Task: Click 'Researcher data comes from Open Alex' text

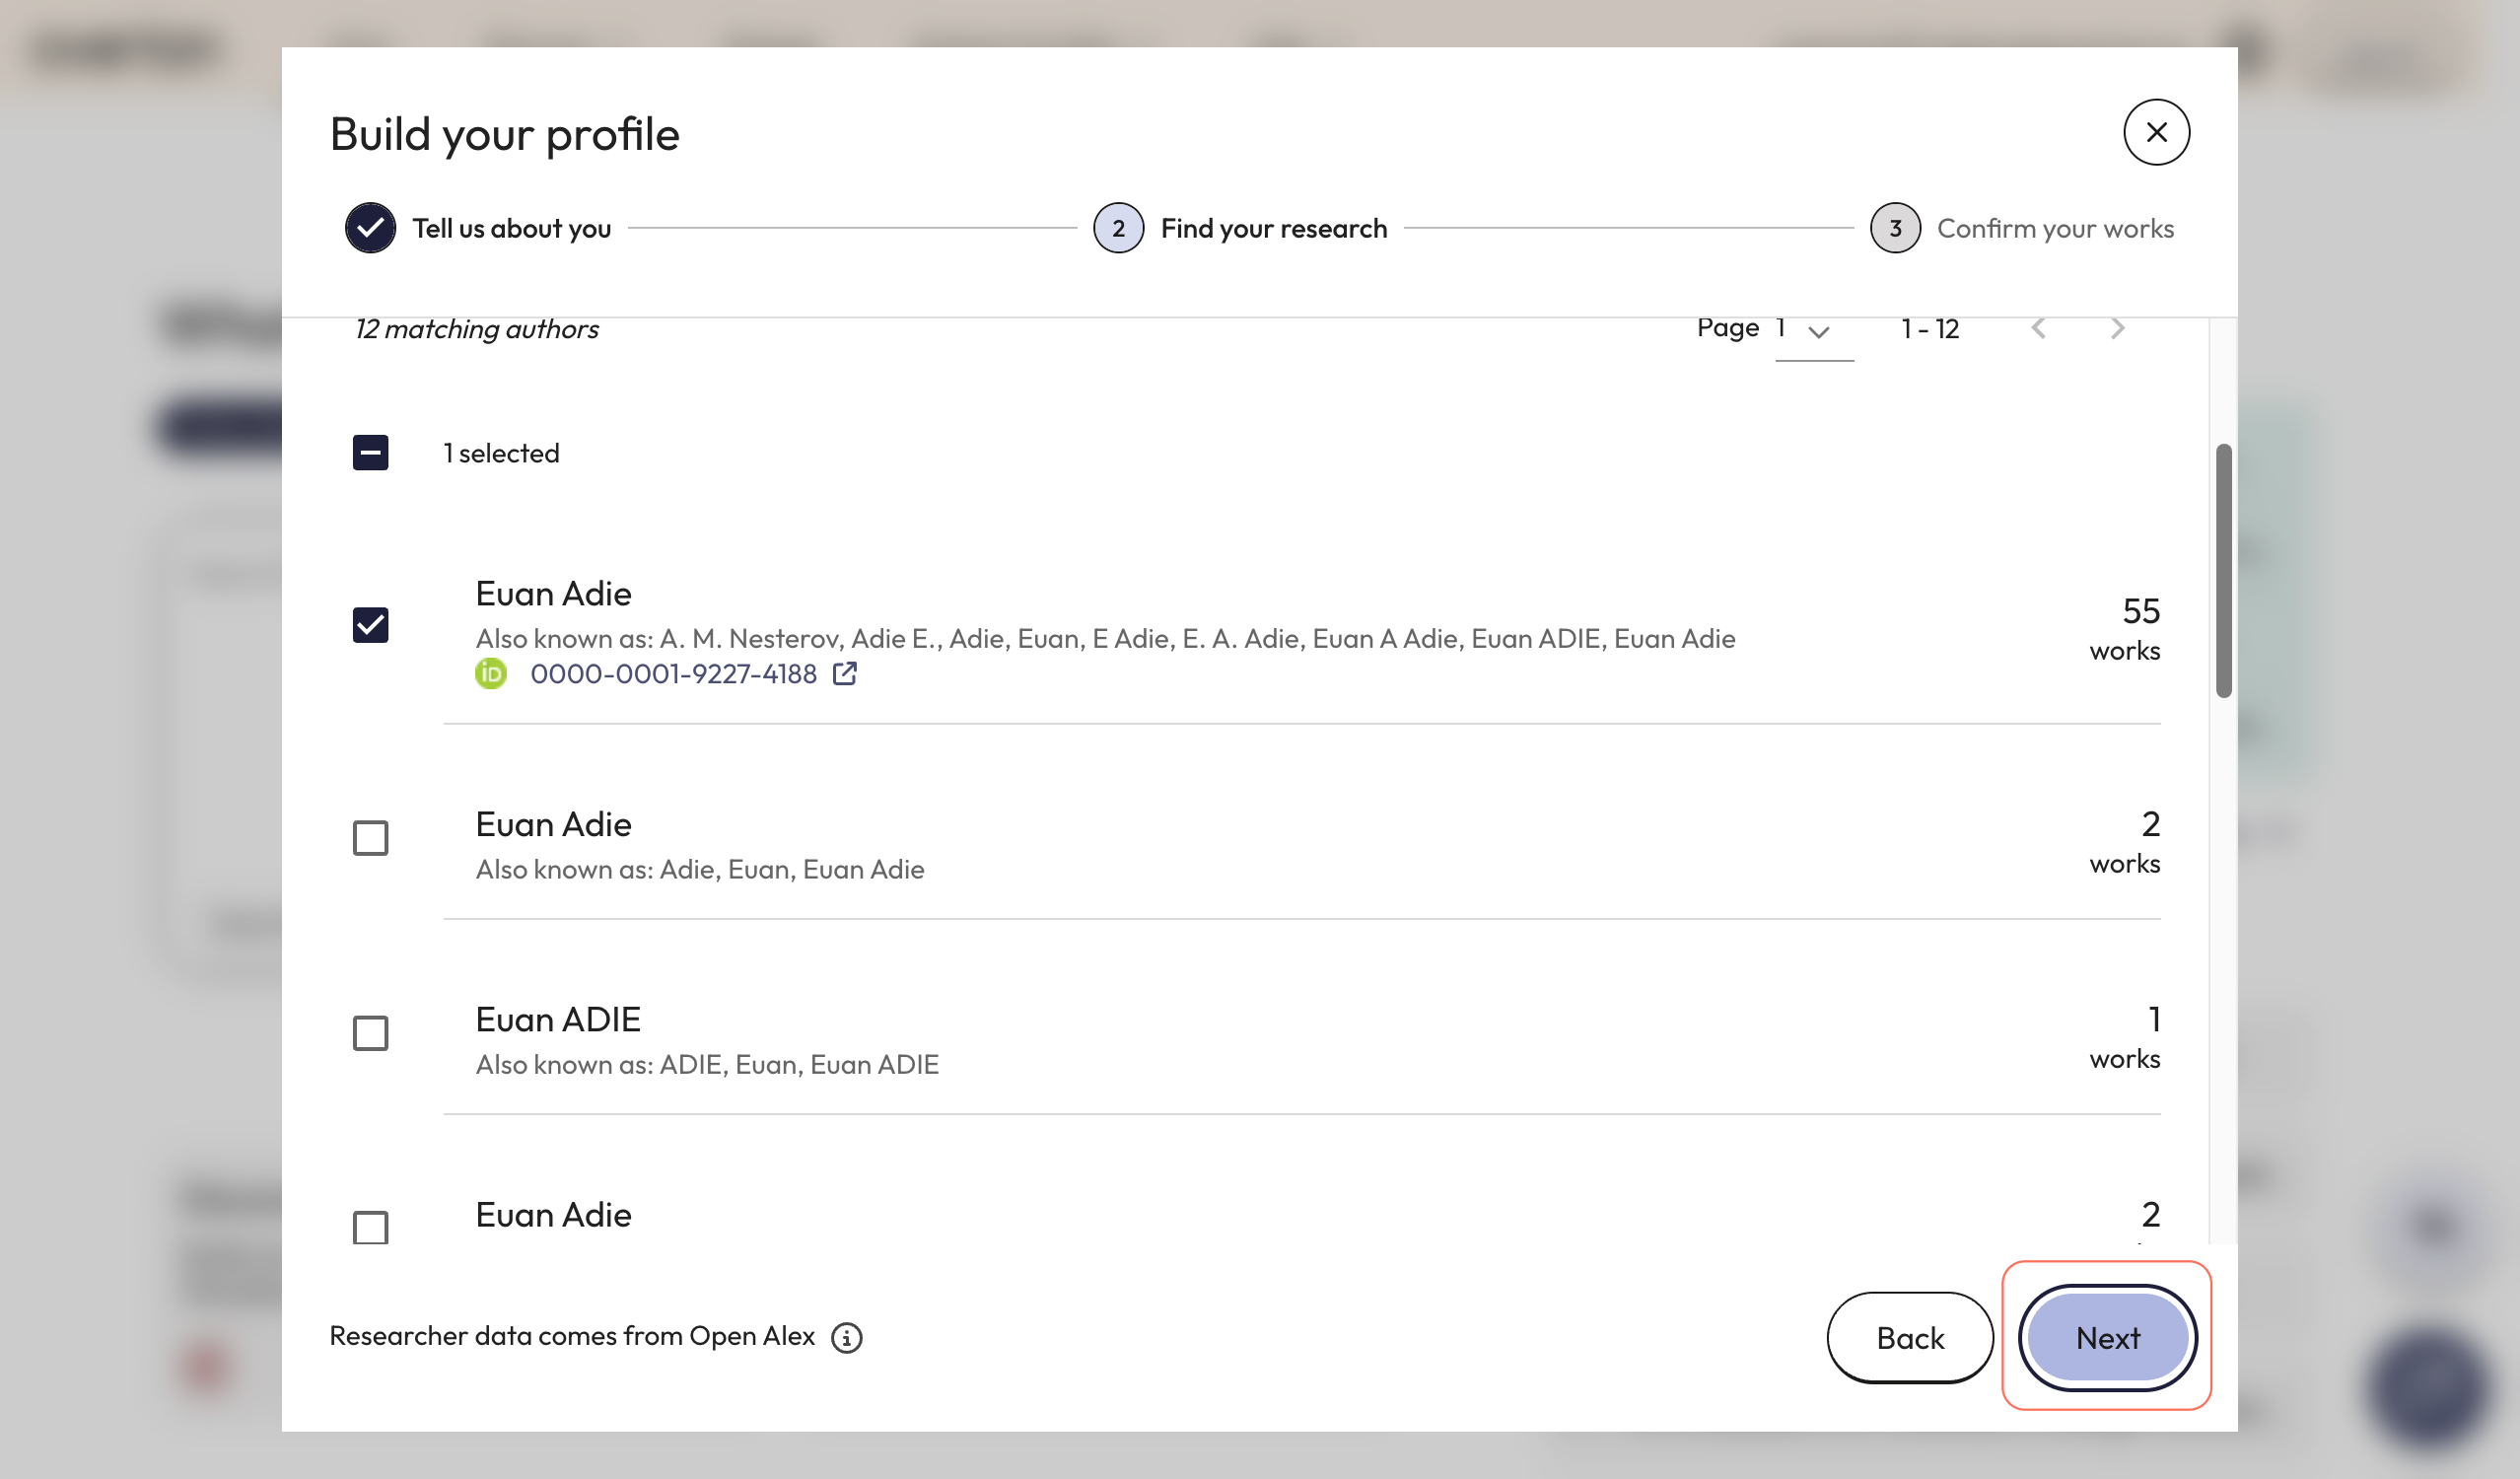Action: tap(572, 1336)
